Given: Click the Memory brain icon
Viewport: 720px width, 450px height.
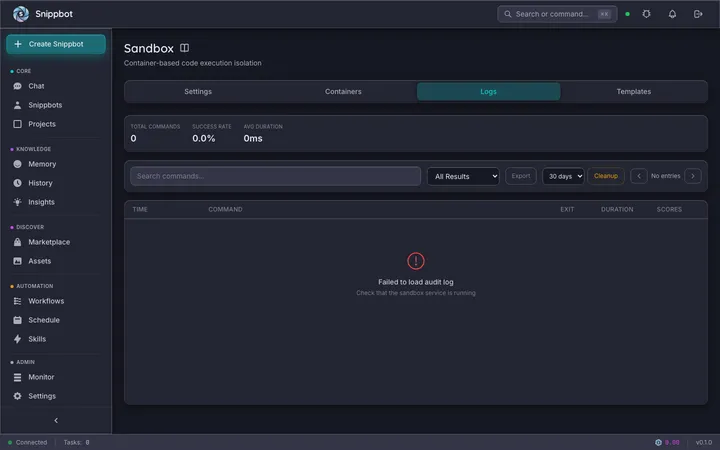Looking at the screenshot, I should (17, 164).
